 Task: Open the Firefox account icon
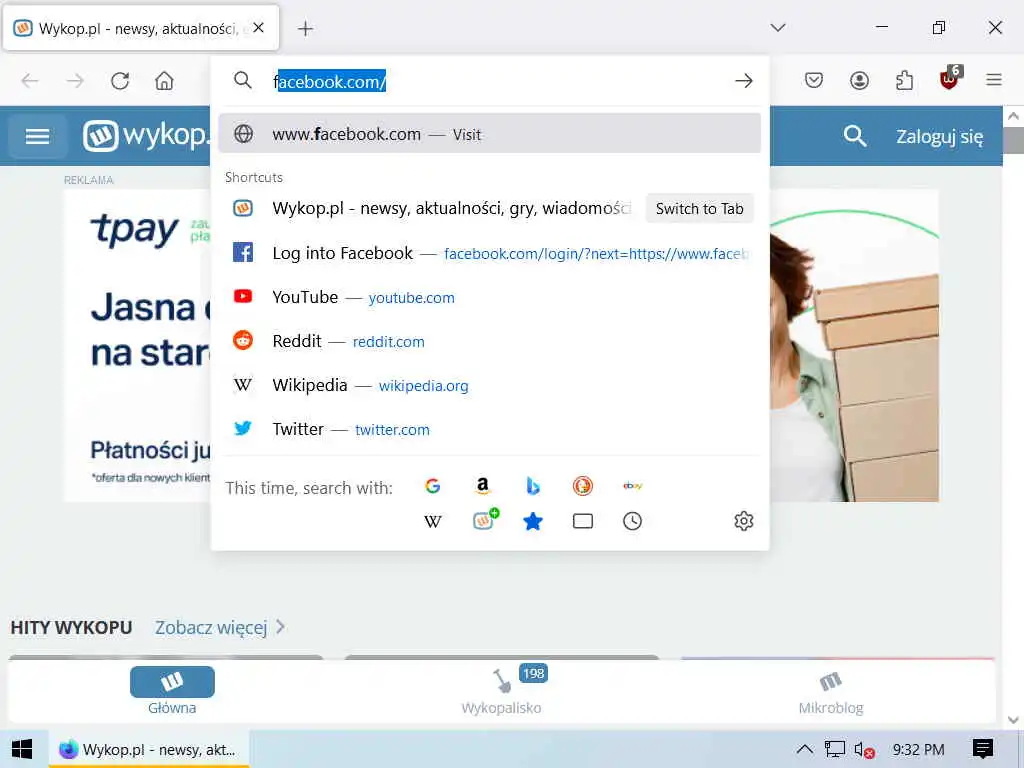859,80
